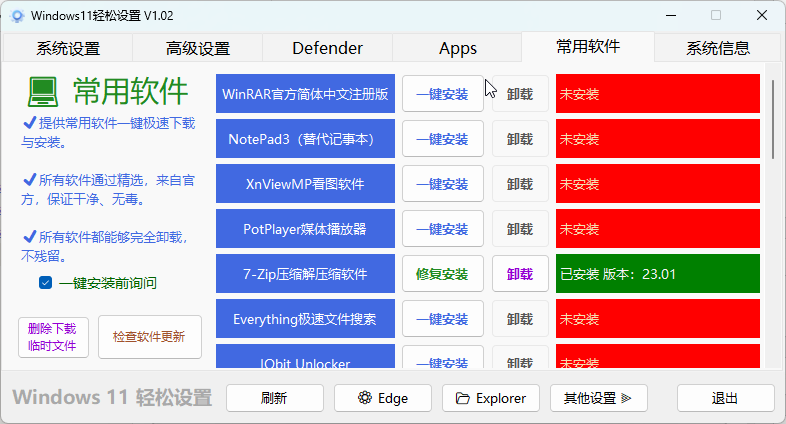The height and width of the screenshot is (424, 786).
Task: Open the 高级设置 tab
Action: click(x=198, y=48)
